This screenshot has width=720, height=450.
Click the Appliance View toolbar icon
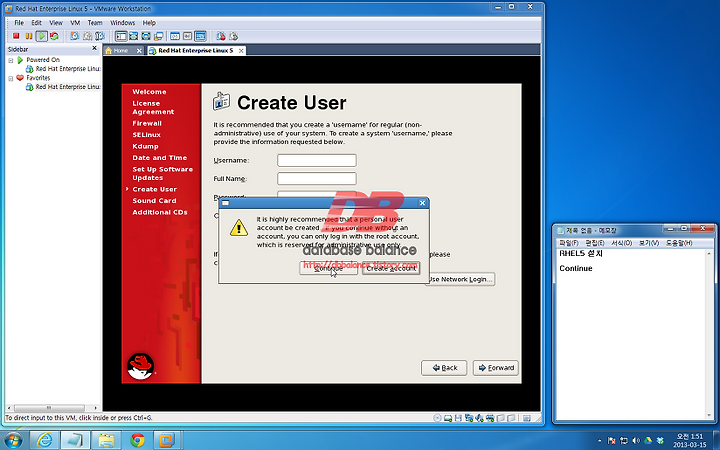click(x=187, y=36)
